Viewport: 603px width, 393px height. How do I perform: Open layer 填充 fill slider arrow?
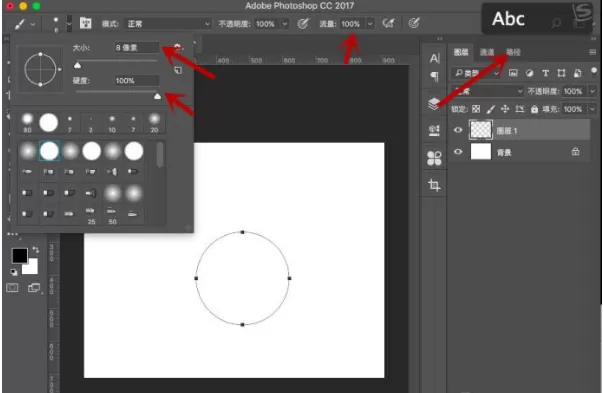click(592, 109)
